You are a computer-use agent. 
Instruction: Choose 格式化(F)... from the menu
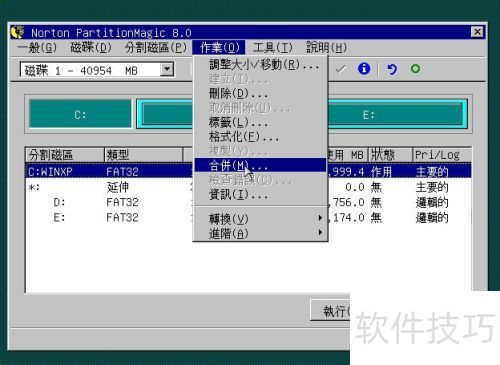(x=260, y=137)
